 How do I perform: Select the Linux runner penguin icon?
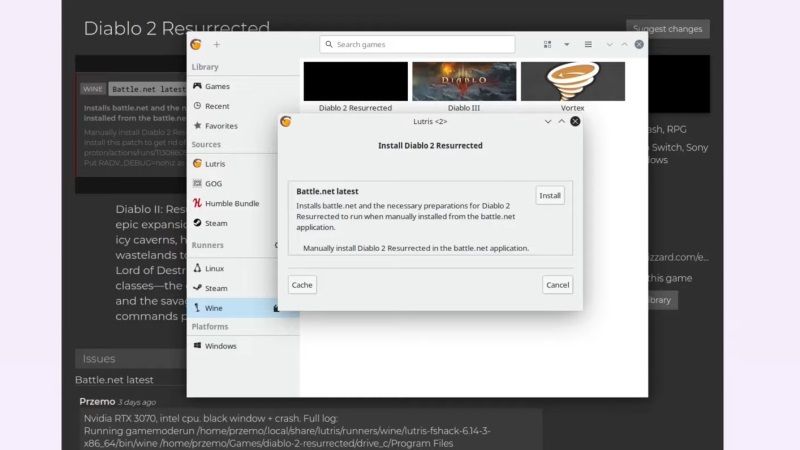pos(197,268)
